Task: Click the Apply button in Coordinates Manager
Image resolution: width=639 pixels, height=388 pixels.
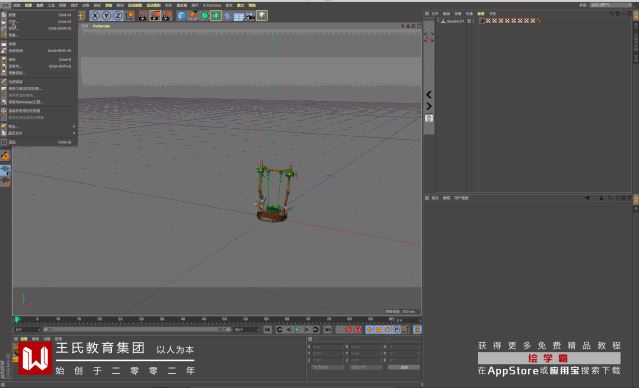Action: pyautogui.click(x=404, y=367)
